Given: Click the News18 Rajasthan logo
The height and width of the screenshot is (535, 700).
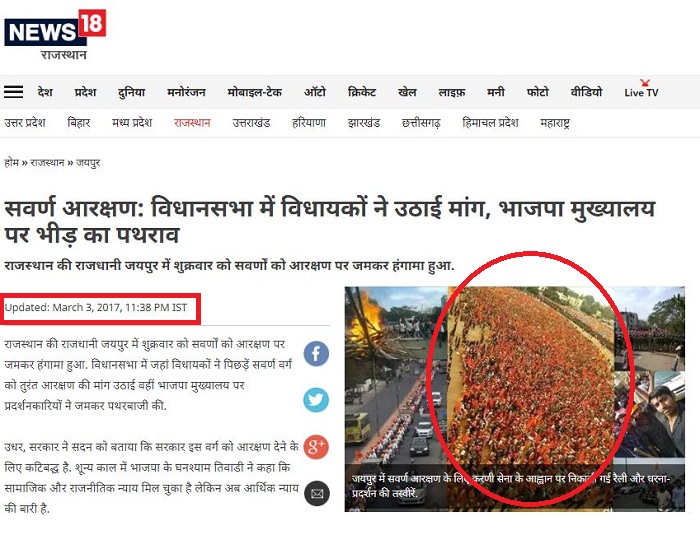Looking at the screenshot, I should click(x=55, y=35).
